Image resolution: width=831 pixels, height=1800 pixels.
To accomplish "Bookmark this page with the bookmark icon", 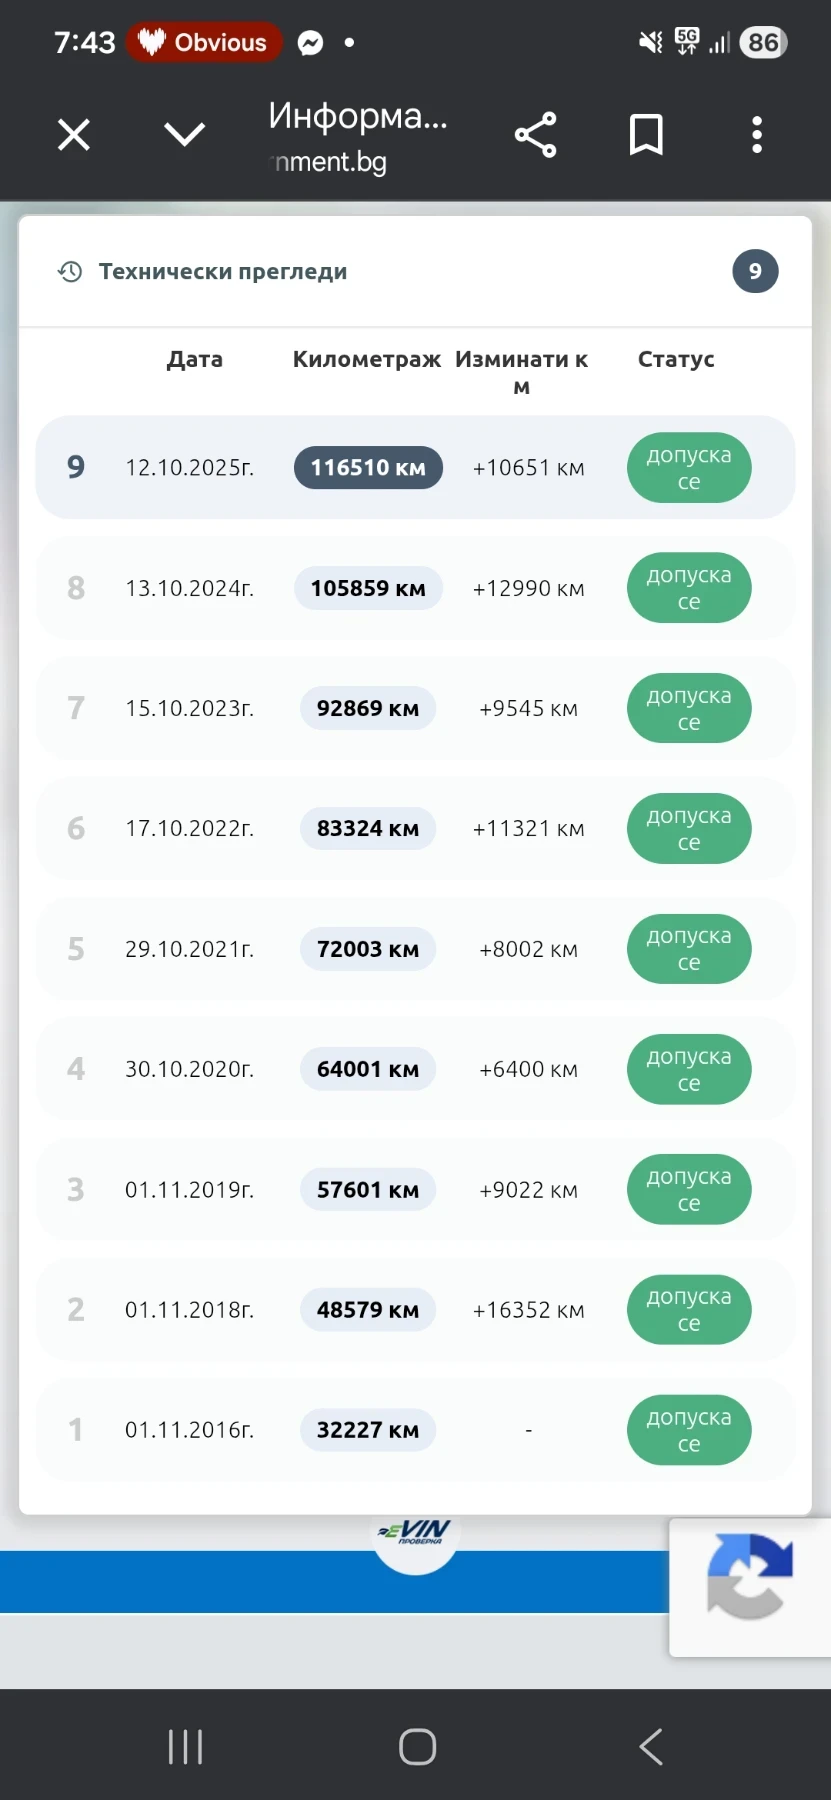I will point(646,135).
